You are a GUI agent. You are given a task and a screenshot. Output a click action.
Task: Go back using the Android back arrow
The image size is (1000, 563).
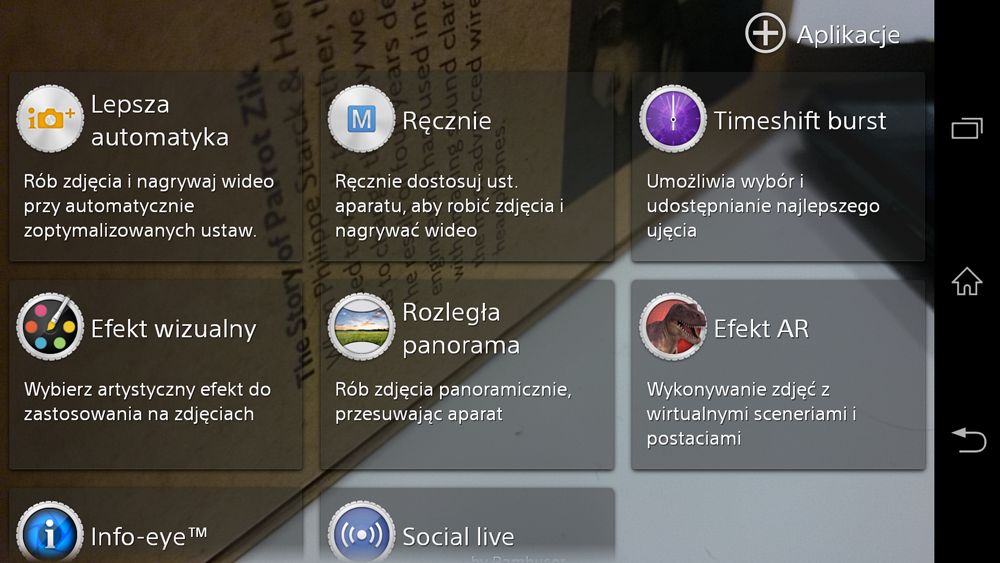[969, 439]
